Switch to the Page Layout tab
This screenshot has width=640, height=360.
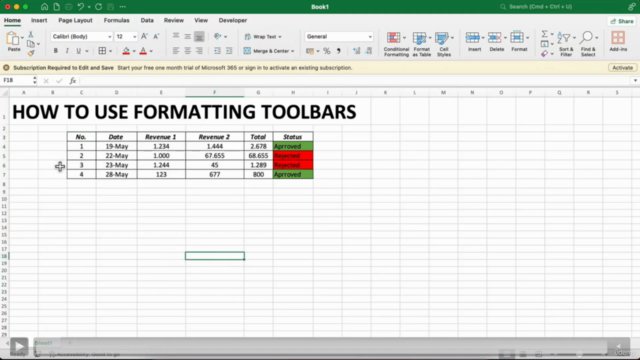pos(75,20)
